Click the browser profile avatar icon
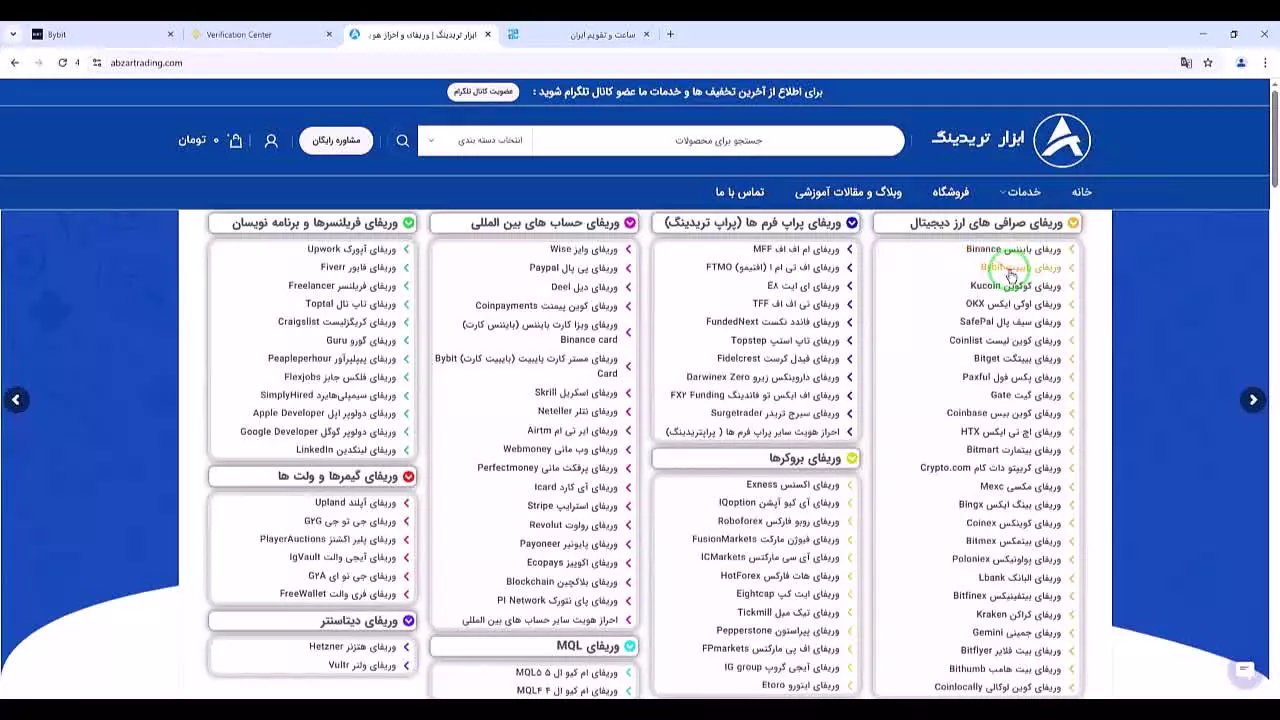 1241,62
